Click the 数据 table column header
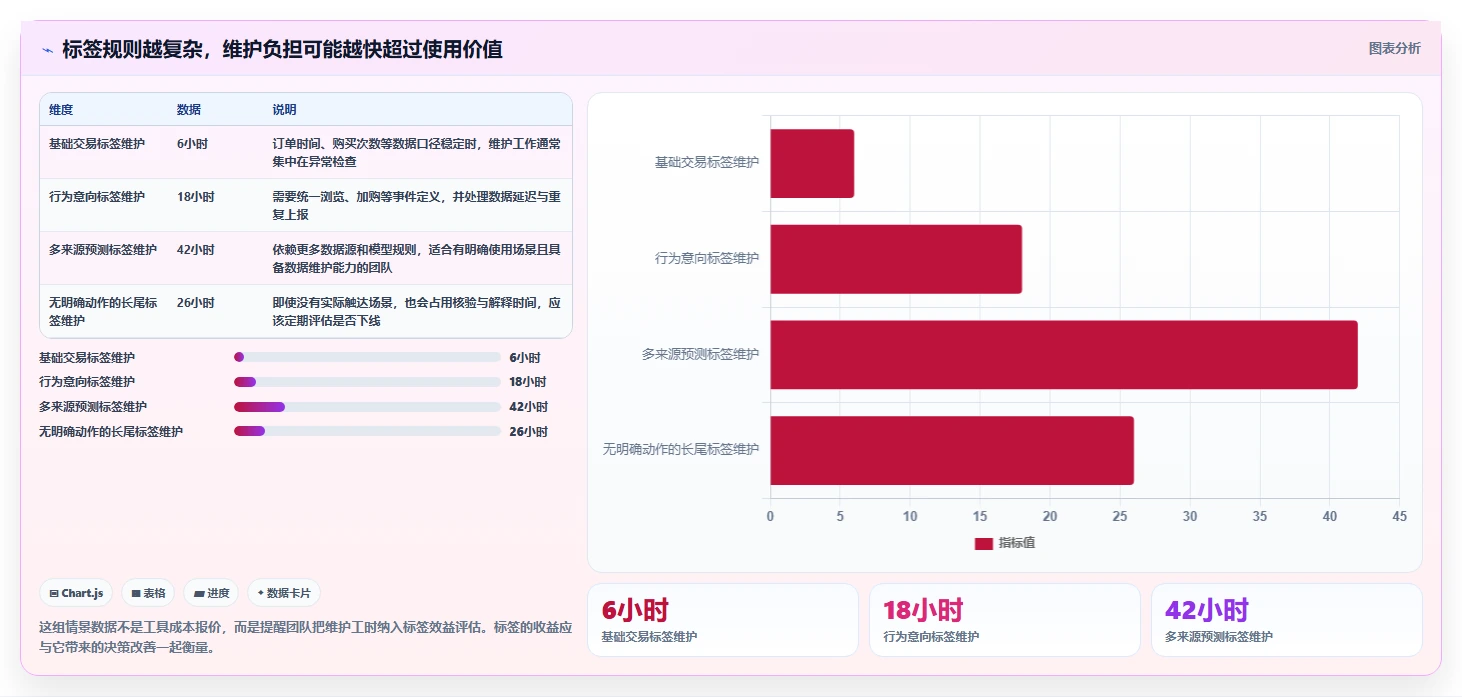This screenshot has width=1462, height=697. pyautogui.click(x=189, y=110)
